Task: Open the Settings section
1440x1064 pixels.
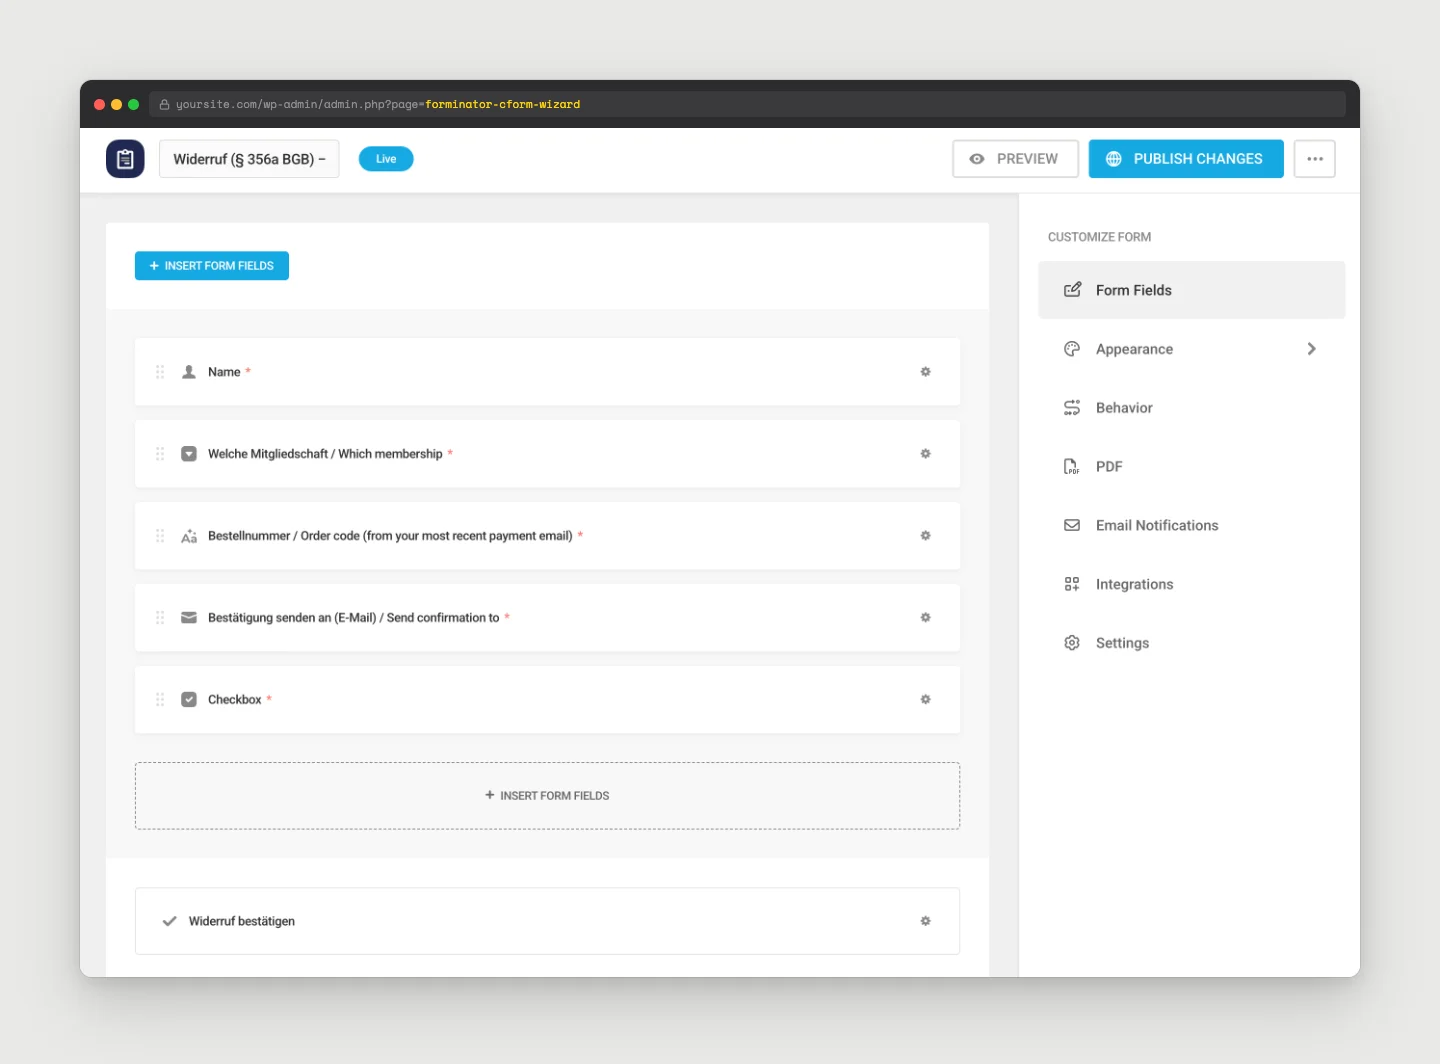Action: (1192, 643)
